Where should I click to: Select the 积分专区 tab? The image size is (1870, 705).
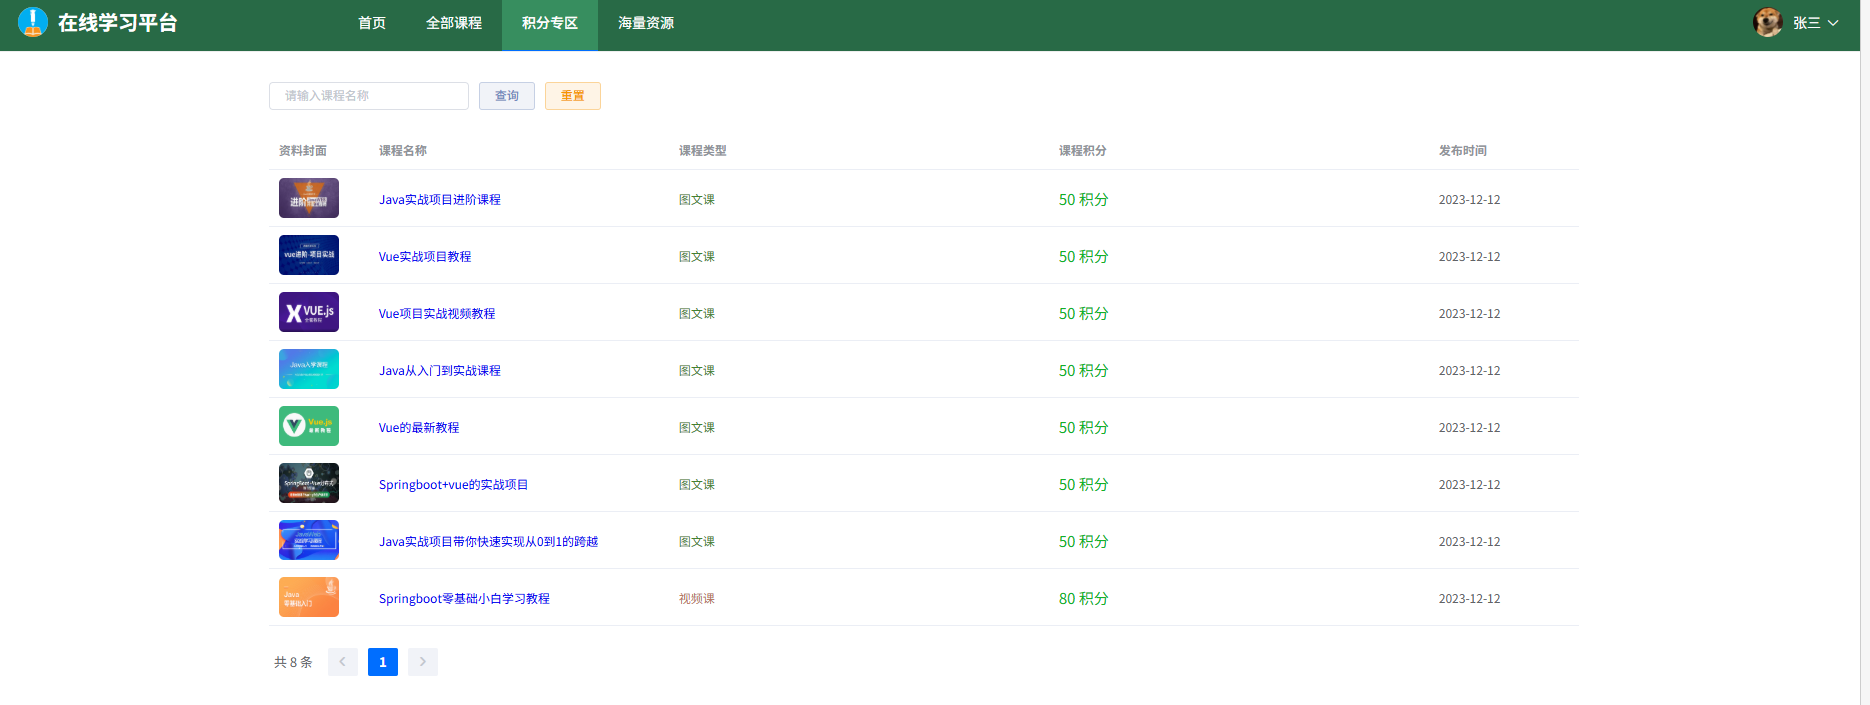point(549,23)
